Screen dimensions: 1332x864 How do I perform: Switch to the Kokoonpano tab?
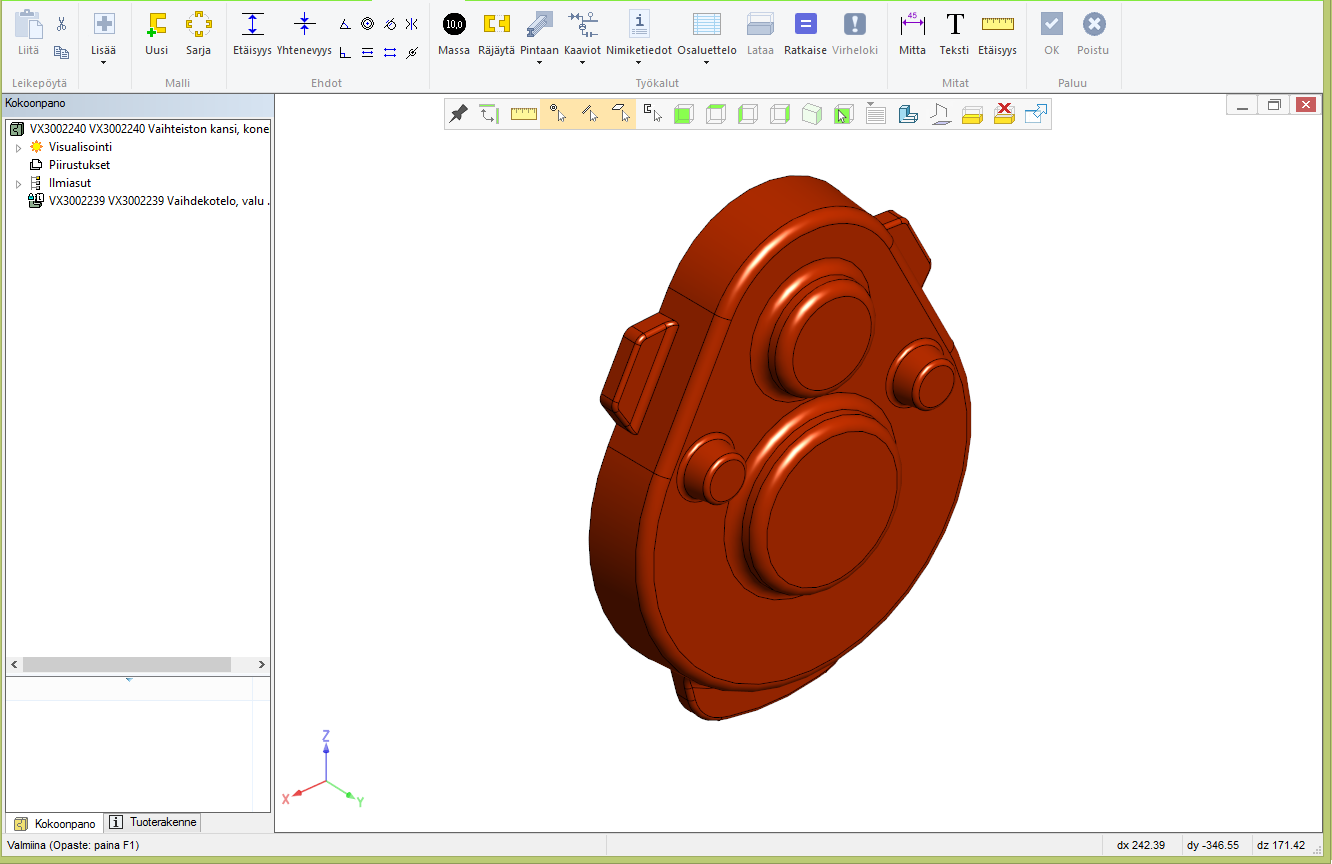click(x=56, y=823)
